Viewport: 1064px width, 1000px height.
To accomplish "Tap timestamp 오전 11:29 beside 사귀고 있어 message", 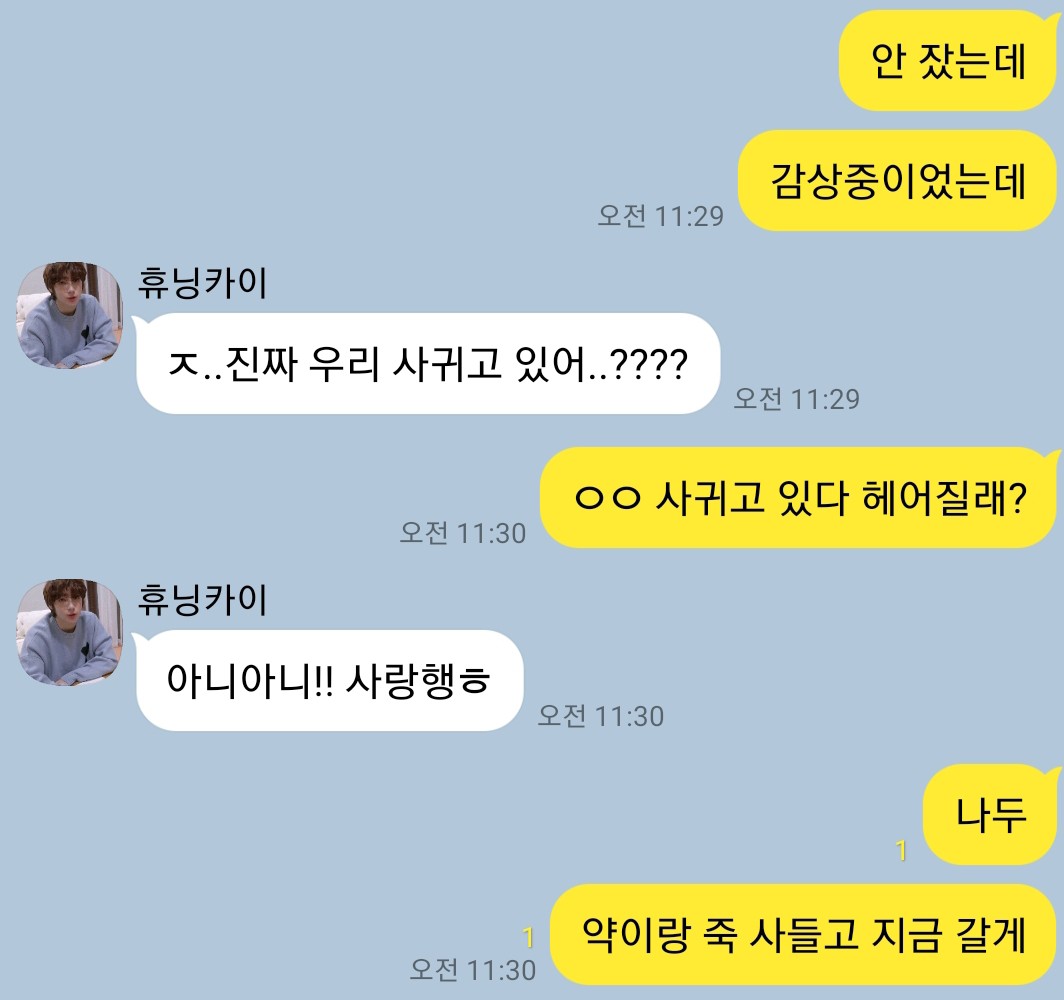I will [x=797, y=398].
